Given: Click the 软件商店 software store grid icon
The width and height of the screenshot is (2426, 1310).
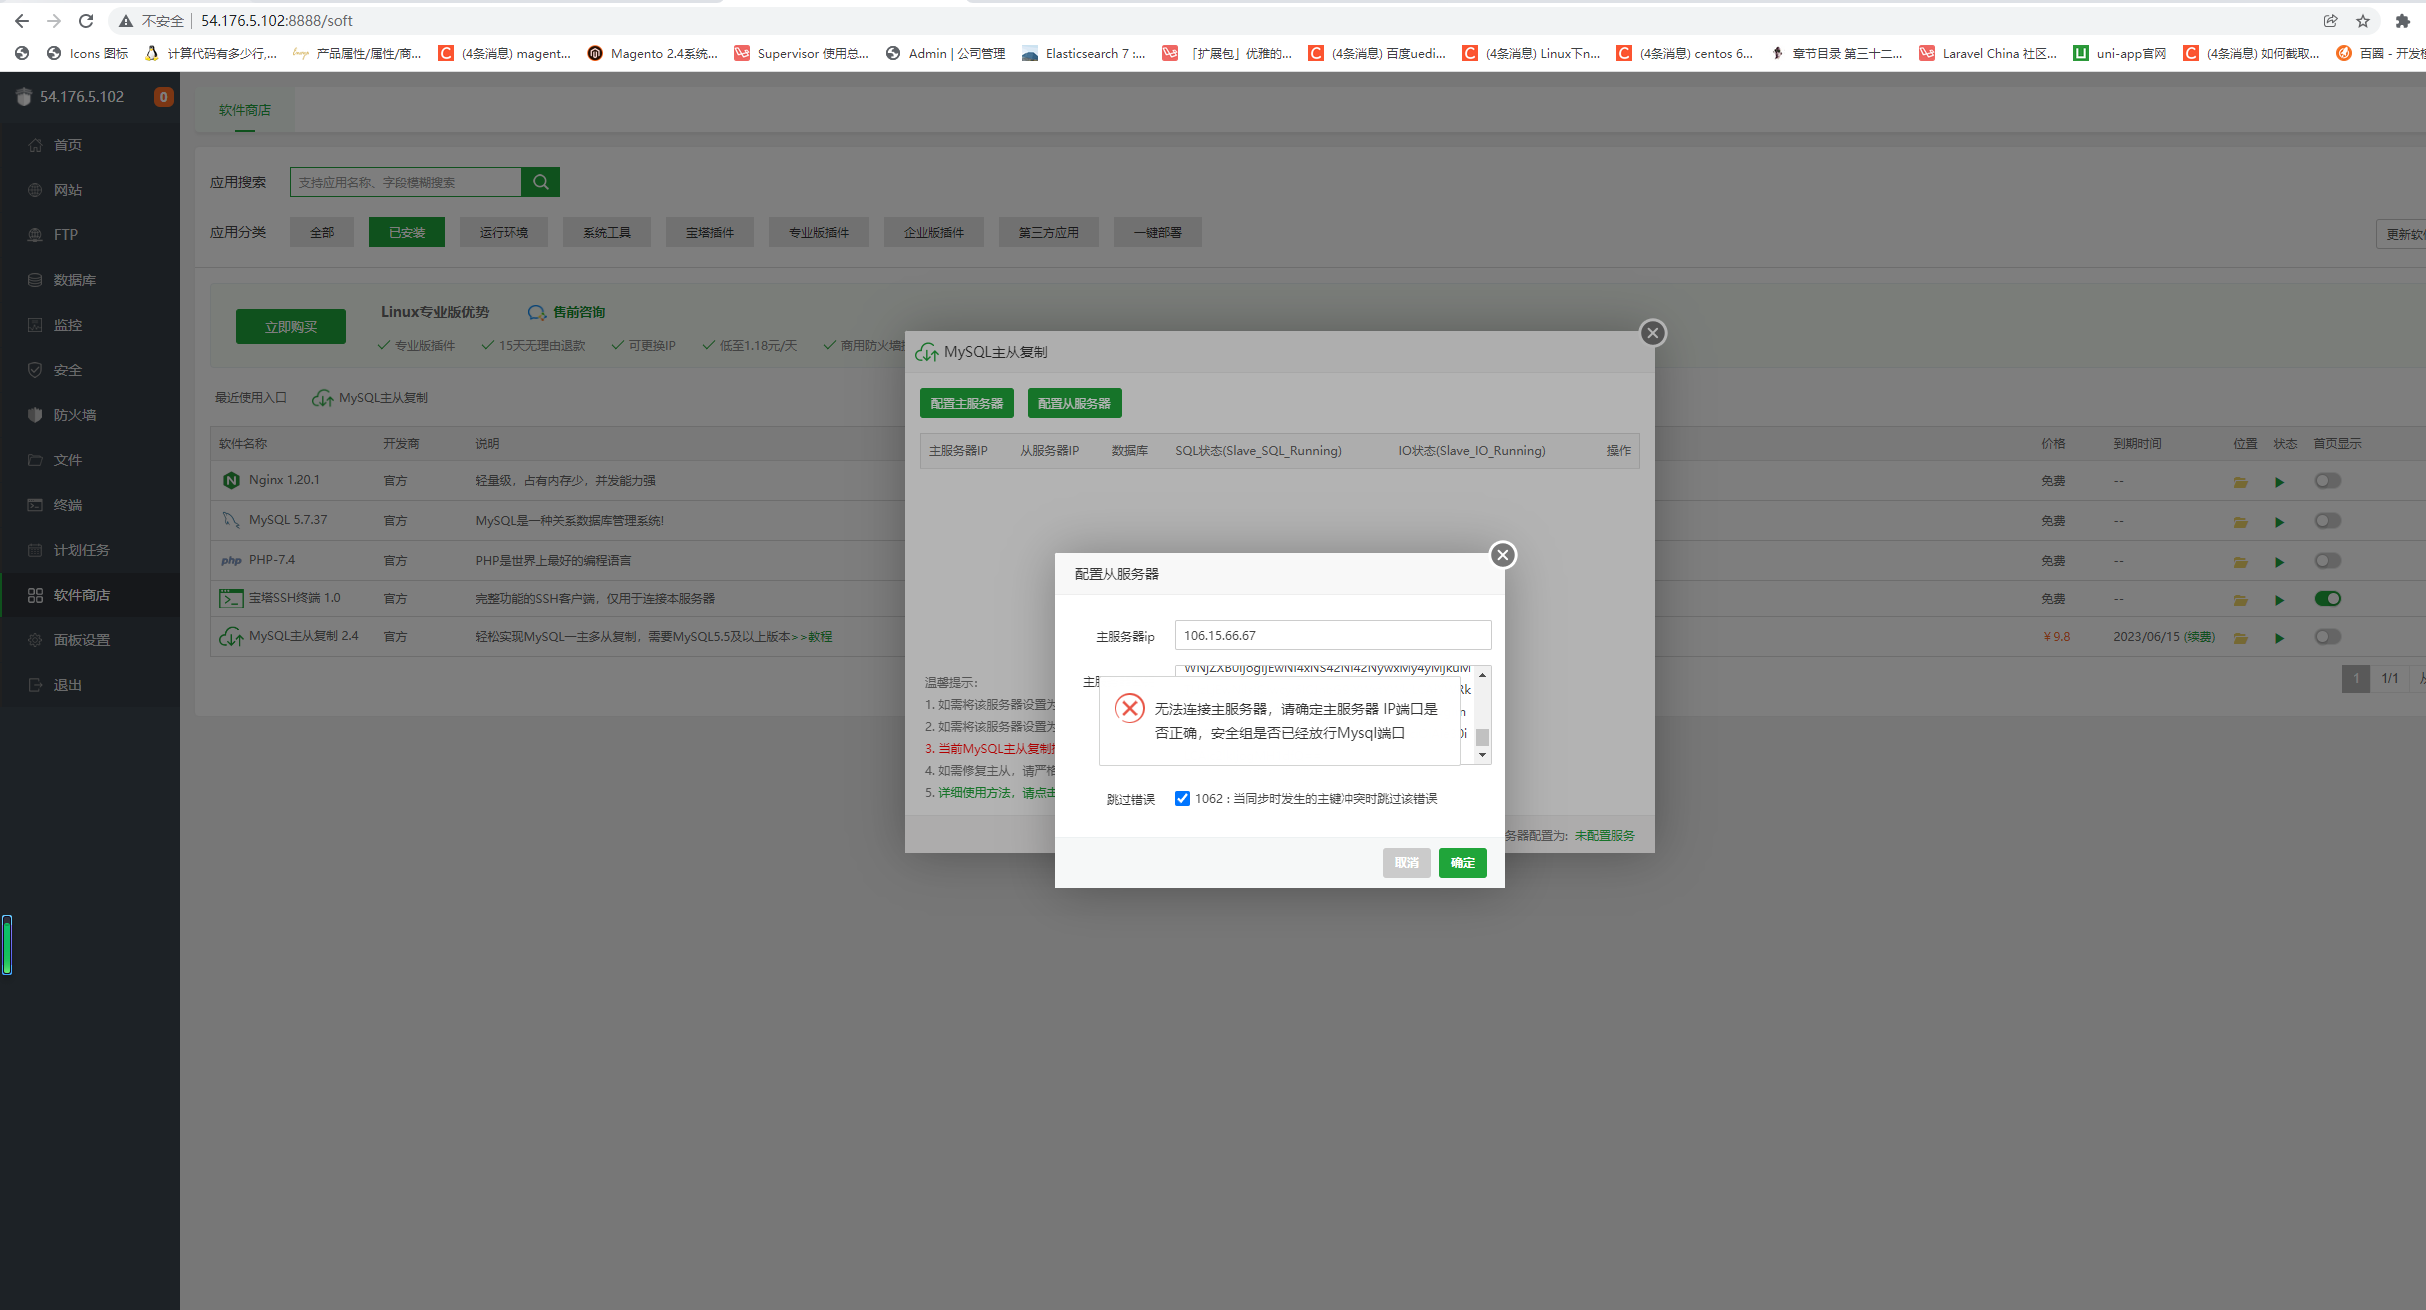Looking at the screenshot, I should 35,595.
